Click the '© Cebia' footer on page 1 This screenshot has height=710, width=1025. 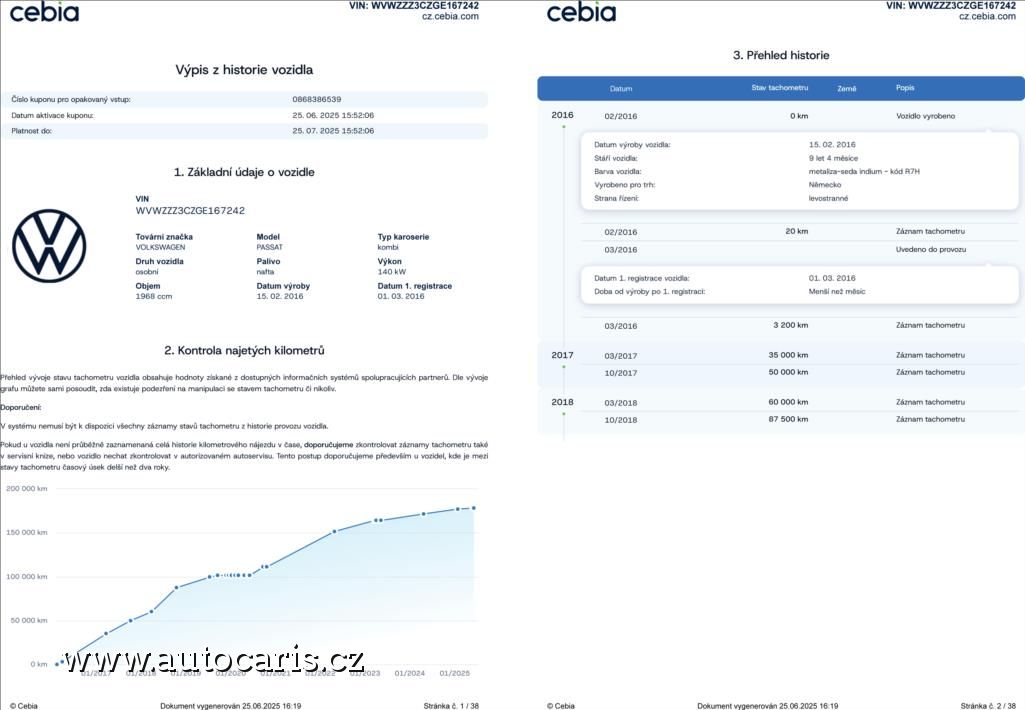[24, 706]
